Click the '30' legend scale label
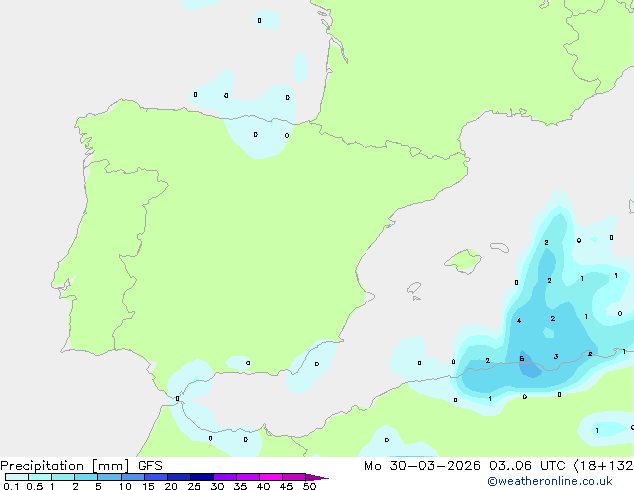The width and height of the screenshot is (634, 490). [x=217, y=486]
